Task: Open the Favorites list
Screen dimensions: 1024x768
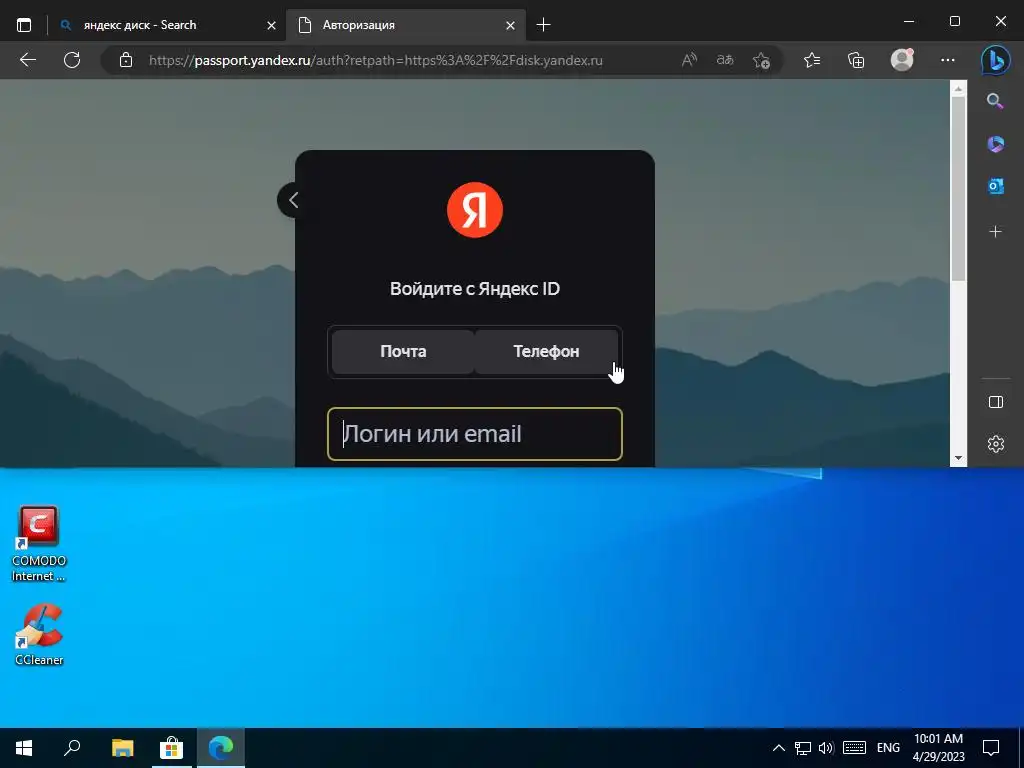Action: click(x=812, y=60)
